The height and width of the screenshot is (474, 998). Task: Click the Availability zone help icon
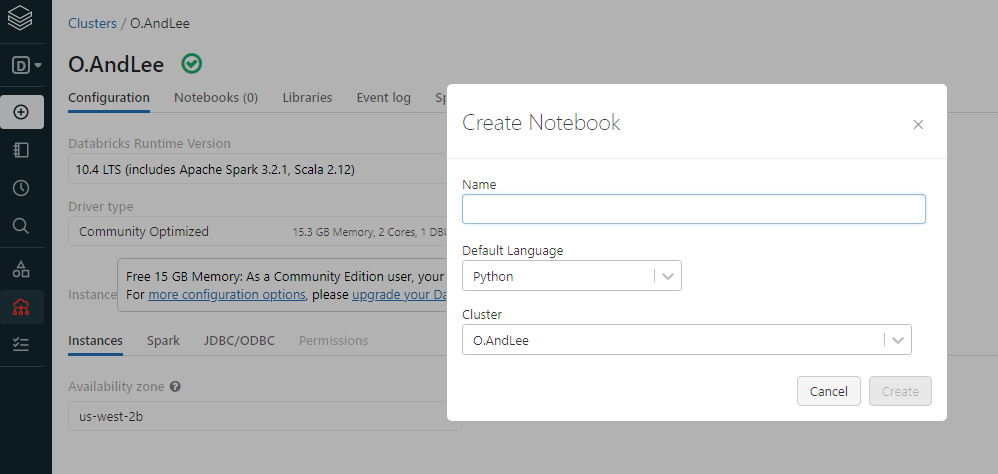point(175,386)
